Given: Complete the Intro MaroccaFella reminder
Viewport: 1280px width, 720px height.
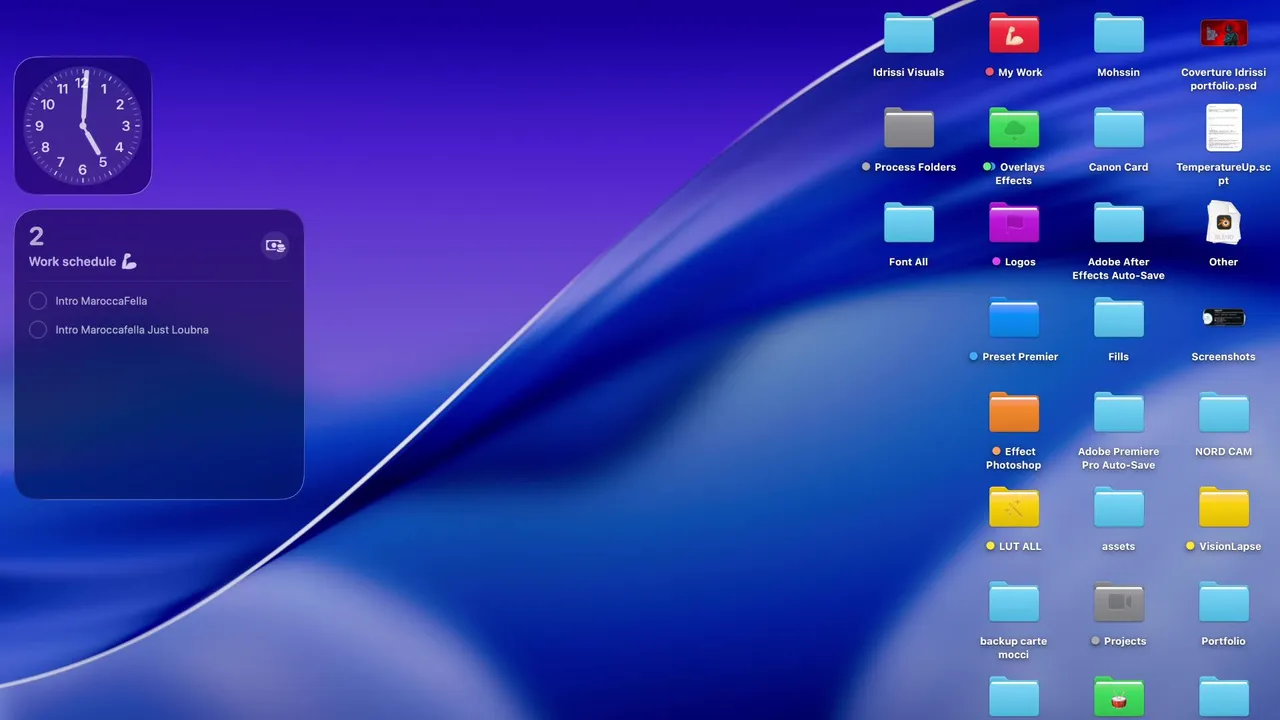Looking at the screenshot, I should point(38,301).
